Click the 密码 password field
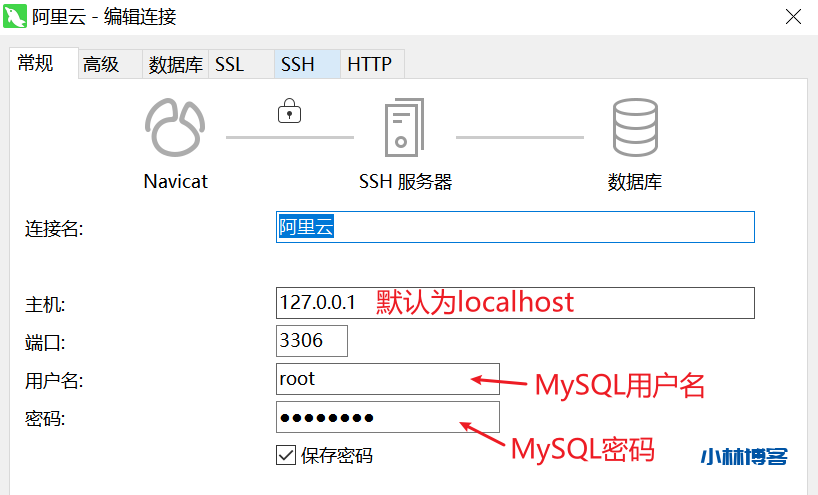The width and height of the screenshot is (818, 495). click(x=386, y=417)
